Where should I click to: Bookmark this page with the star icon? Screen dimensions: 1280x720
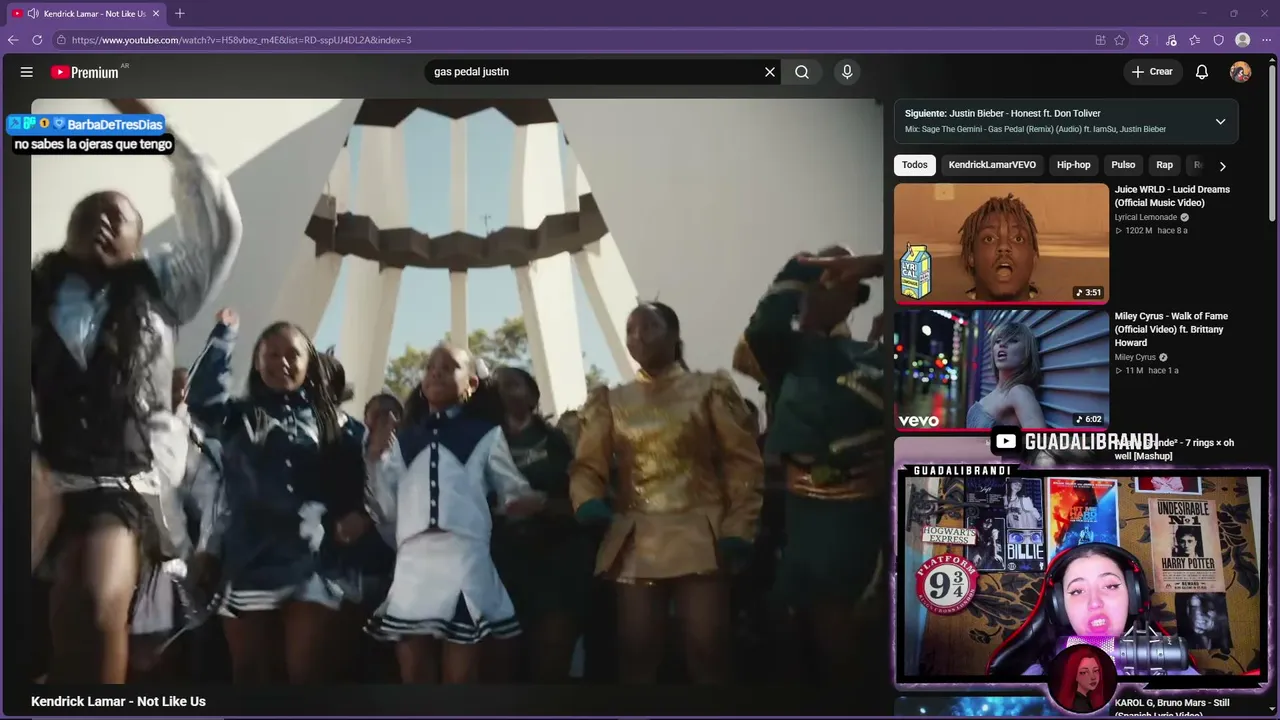1120,40
